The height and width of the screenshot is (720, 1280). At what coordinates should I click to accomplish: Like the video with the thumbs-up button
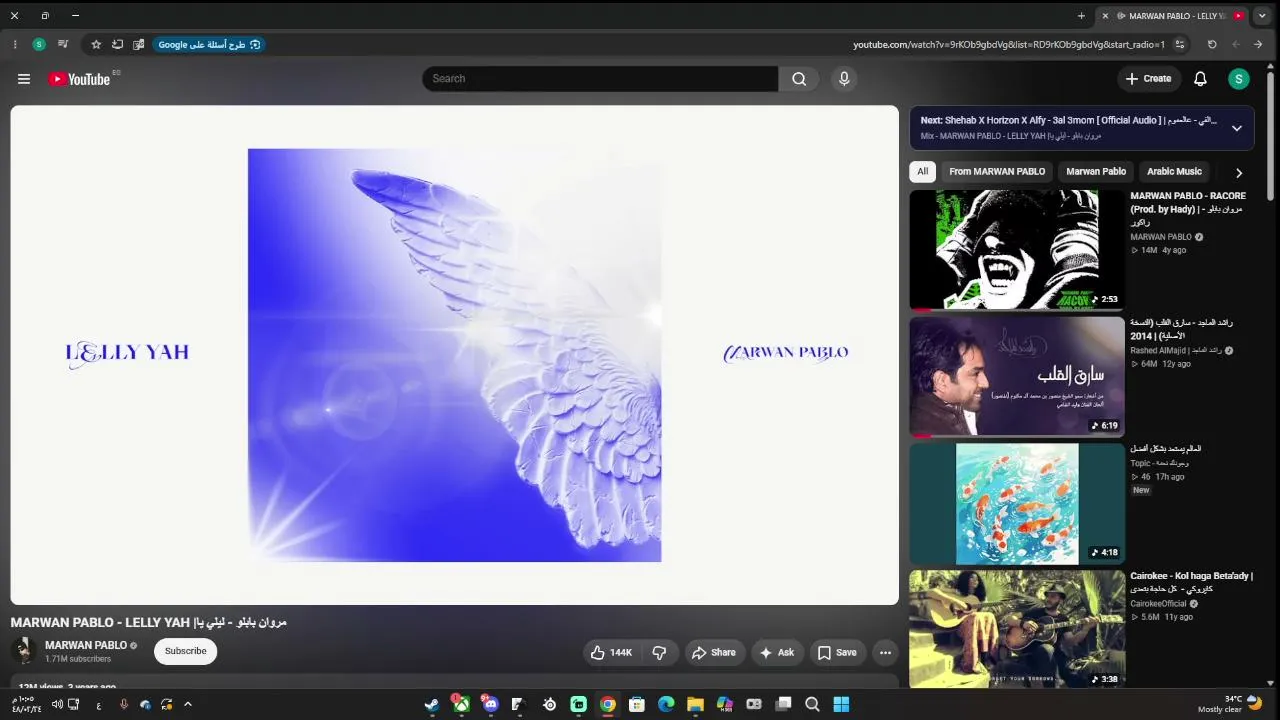click(612, 653)
